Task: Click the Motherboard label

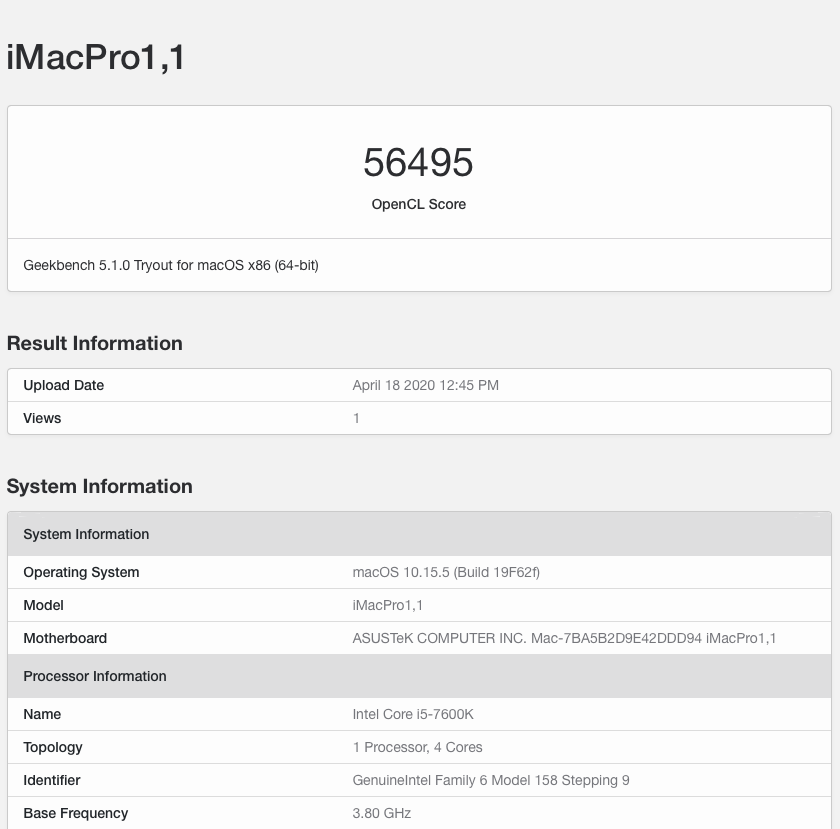Action: pos(65,638)
